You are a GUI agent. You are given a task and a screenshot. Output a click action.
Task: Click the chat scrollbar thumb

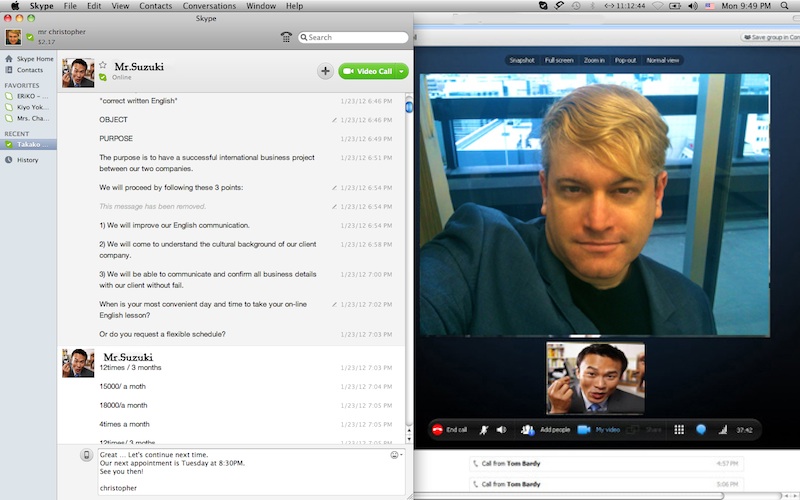tap(409, 107)
